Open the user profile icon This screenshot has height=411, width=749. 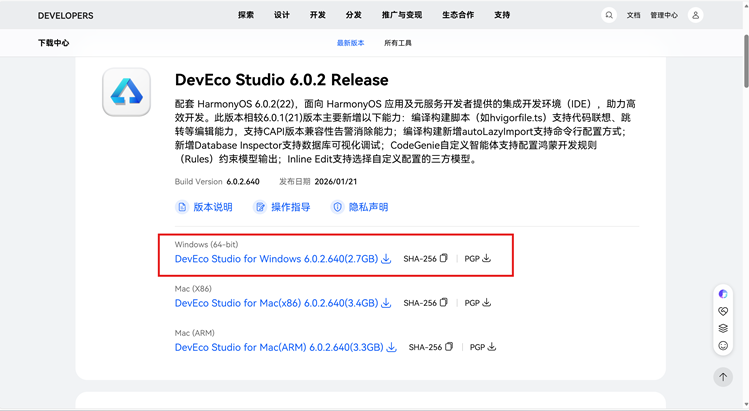tap(696, 15)
